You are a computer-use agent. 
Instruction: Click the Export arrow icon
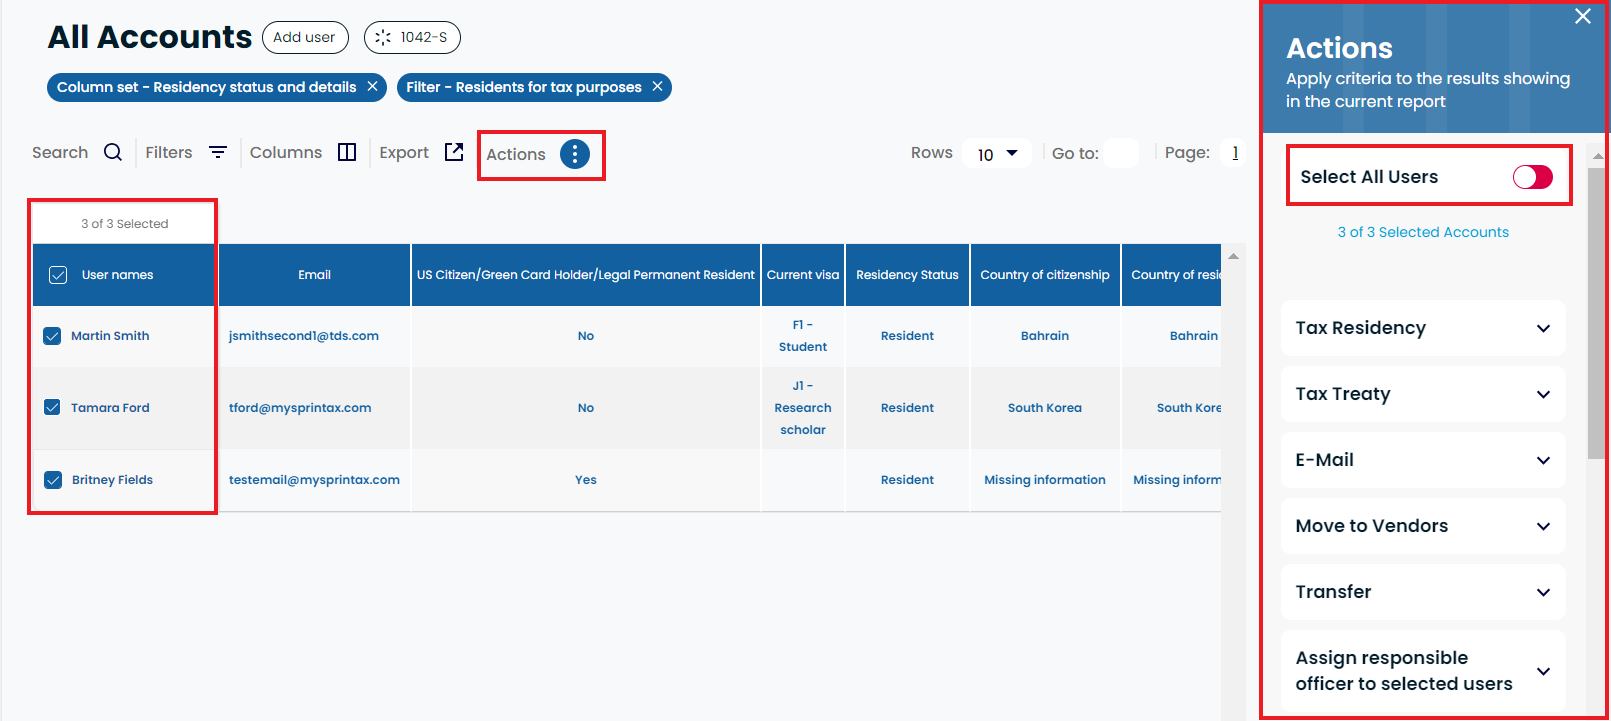454,151
